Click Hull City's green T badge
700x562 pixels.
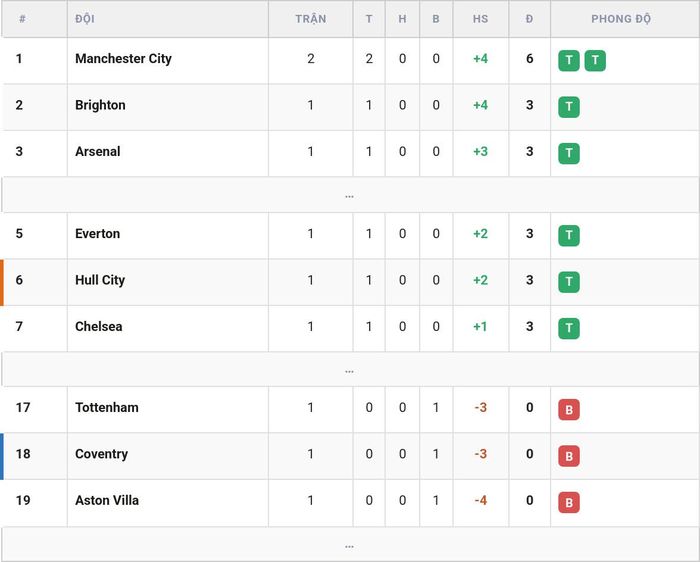click(569, 282)
